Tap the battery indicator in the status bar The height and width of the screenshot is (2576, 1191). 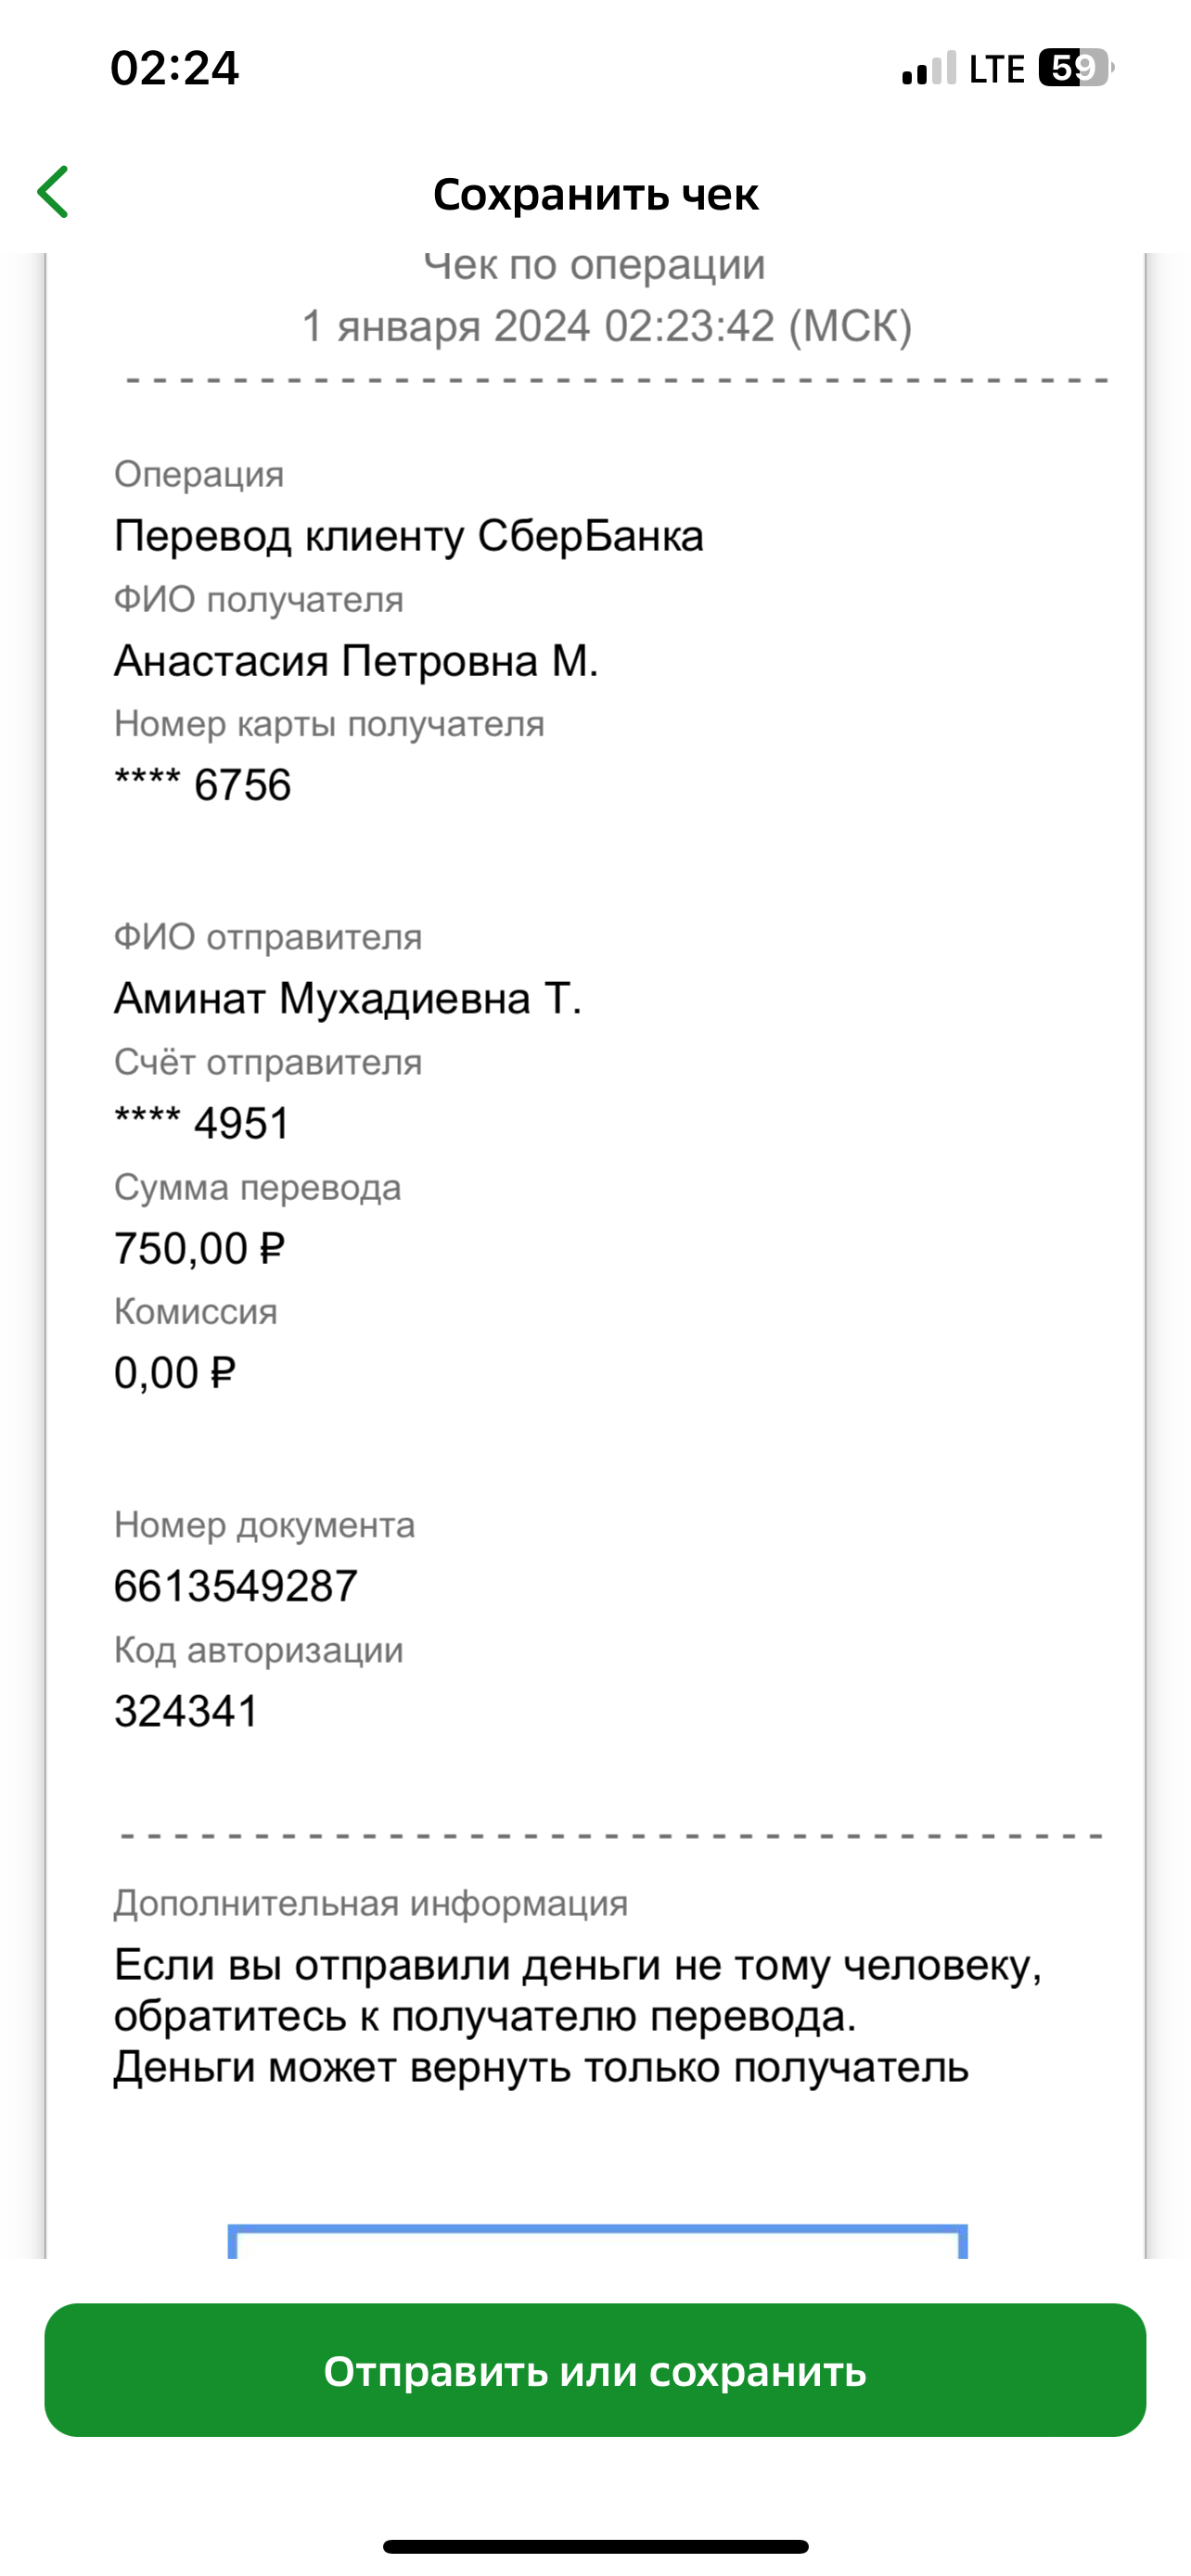pyautogui.click(x=1076, y=68)
